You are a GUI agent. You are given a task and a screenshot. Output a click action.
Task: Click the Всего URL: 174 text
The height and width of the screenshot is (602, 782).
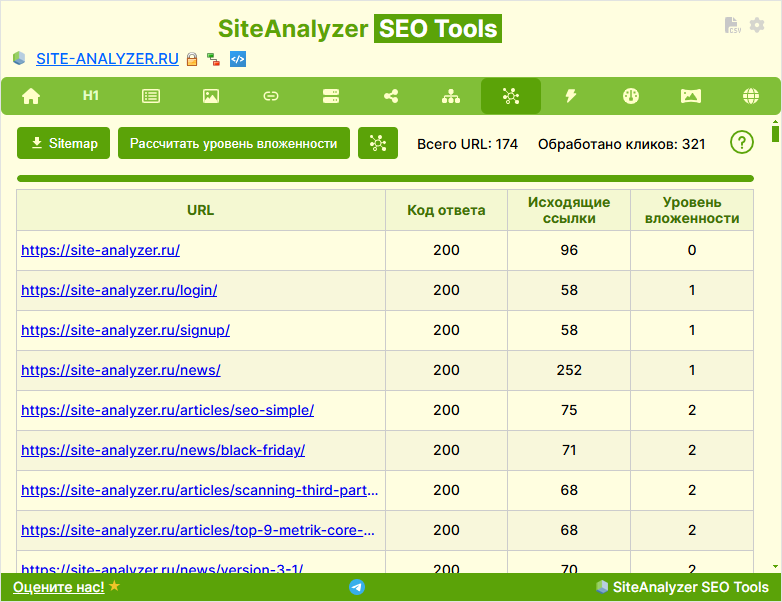(x=467, y=144)
